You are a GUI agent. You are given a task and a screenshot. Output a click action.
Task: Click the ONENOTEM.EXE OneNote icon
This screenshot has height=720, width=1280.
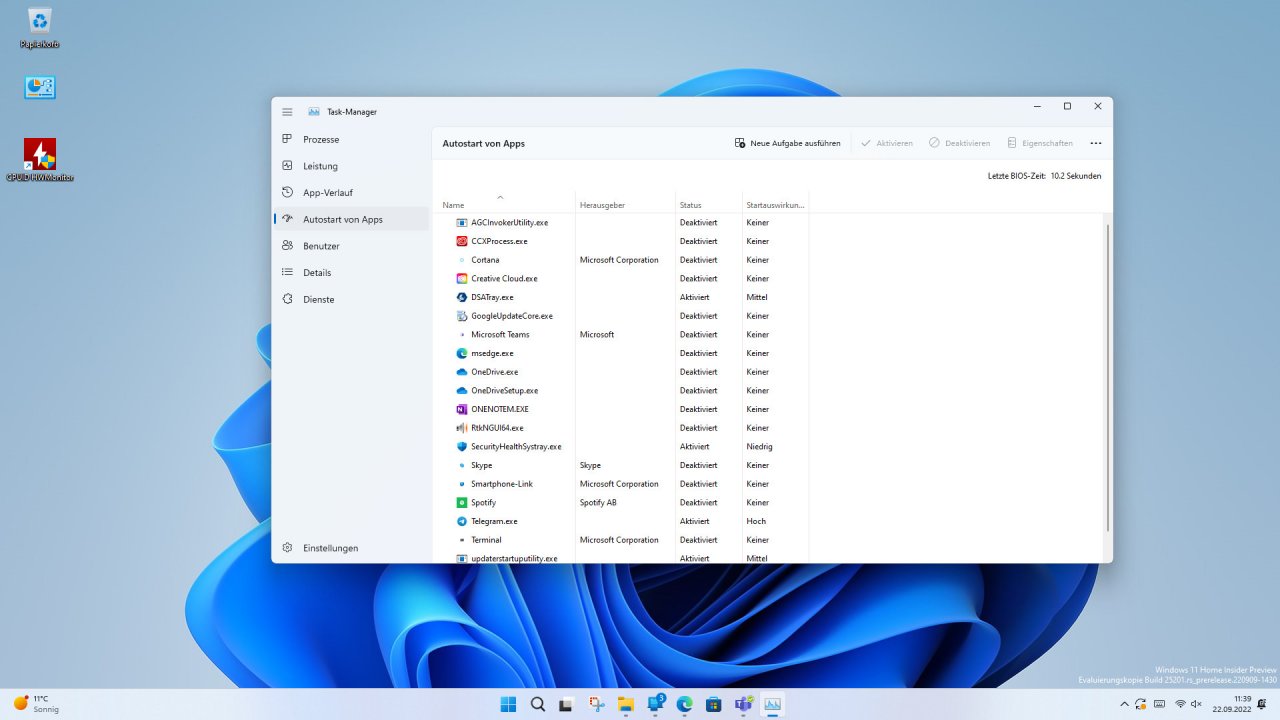coord(462,409)
